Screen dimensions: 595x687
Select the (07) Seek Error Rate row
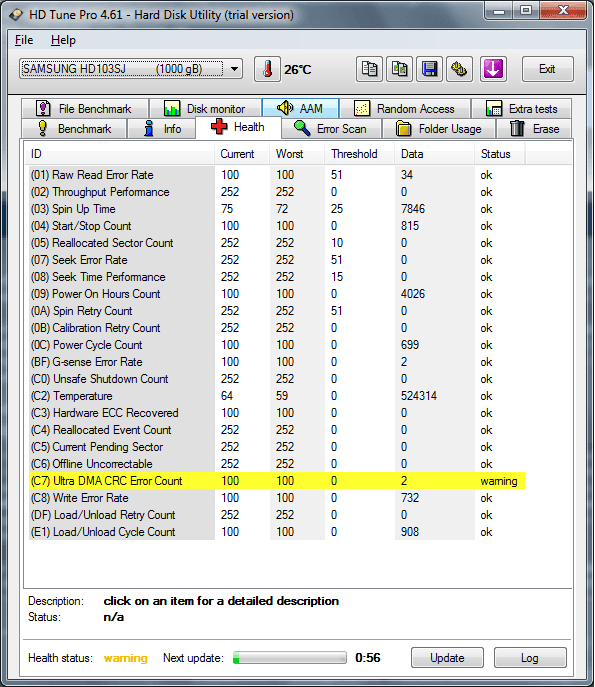click(x=277, y=260)
